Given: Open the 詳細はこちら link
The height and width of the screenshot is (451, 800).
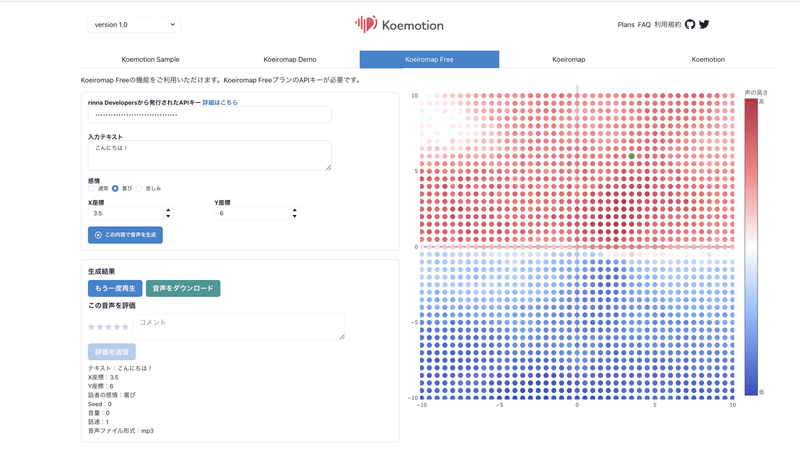Looking at the screenshot, I should point(220,103).
